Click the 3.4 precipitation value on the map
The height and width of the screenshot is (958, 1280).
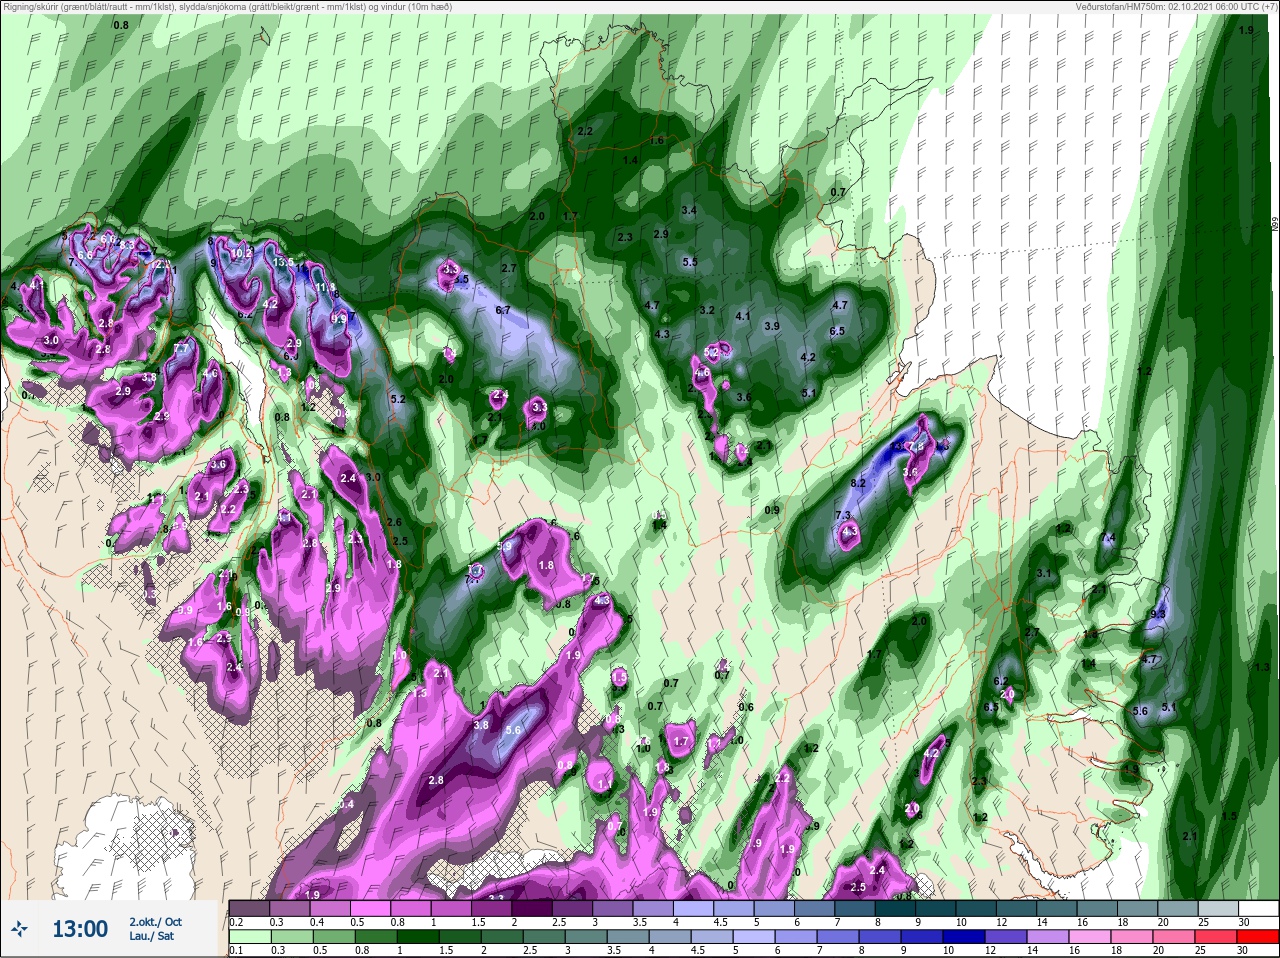(689, 210)
